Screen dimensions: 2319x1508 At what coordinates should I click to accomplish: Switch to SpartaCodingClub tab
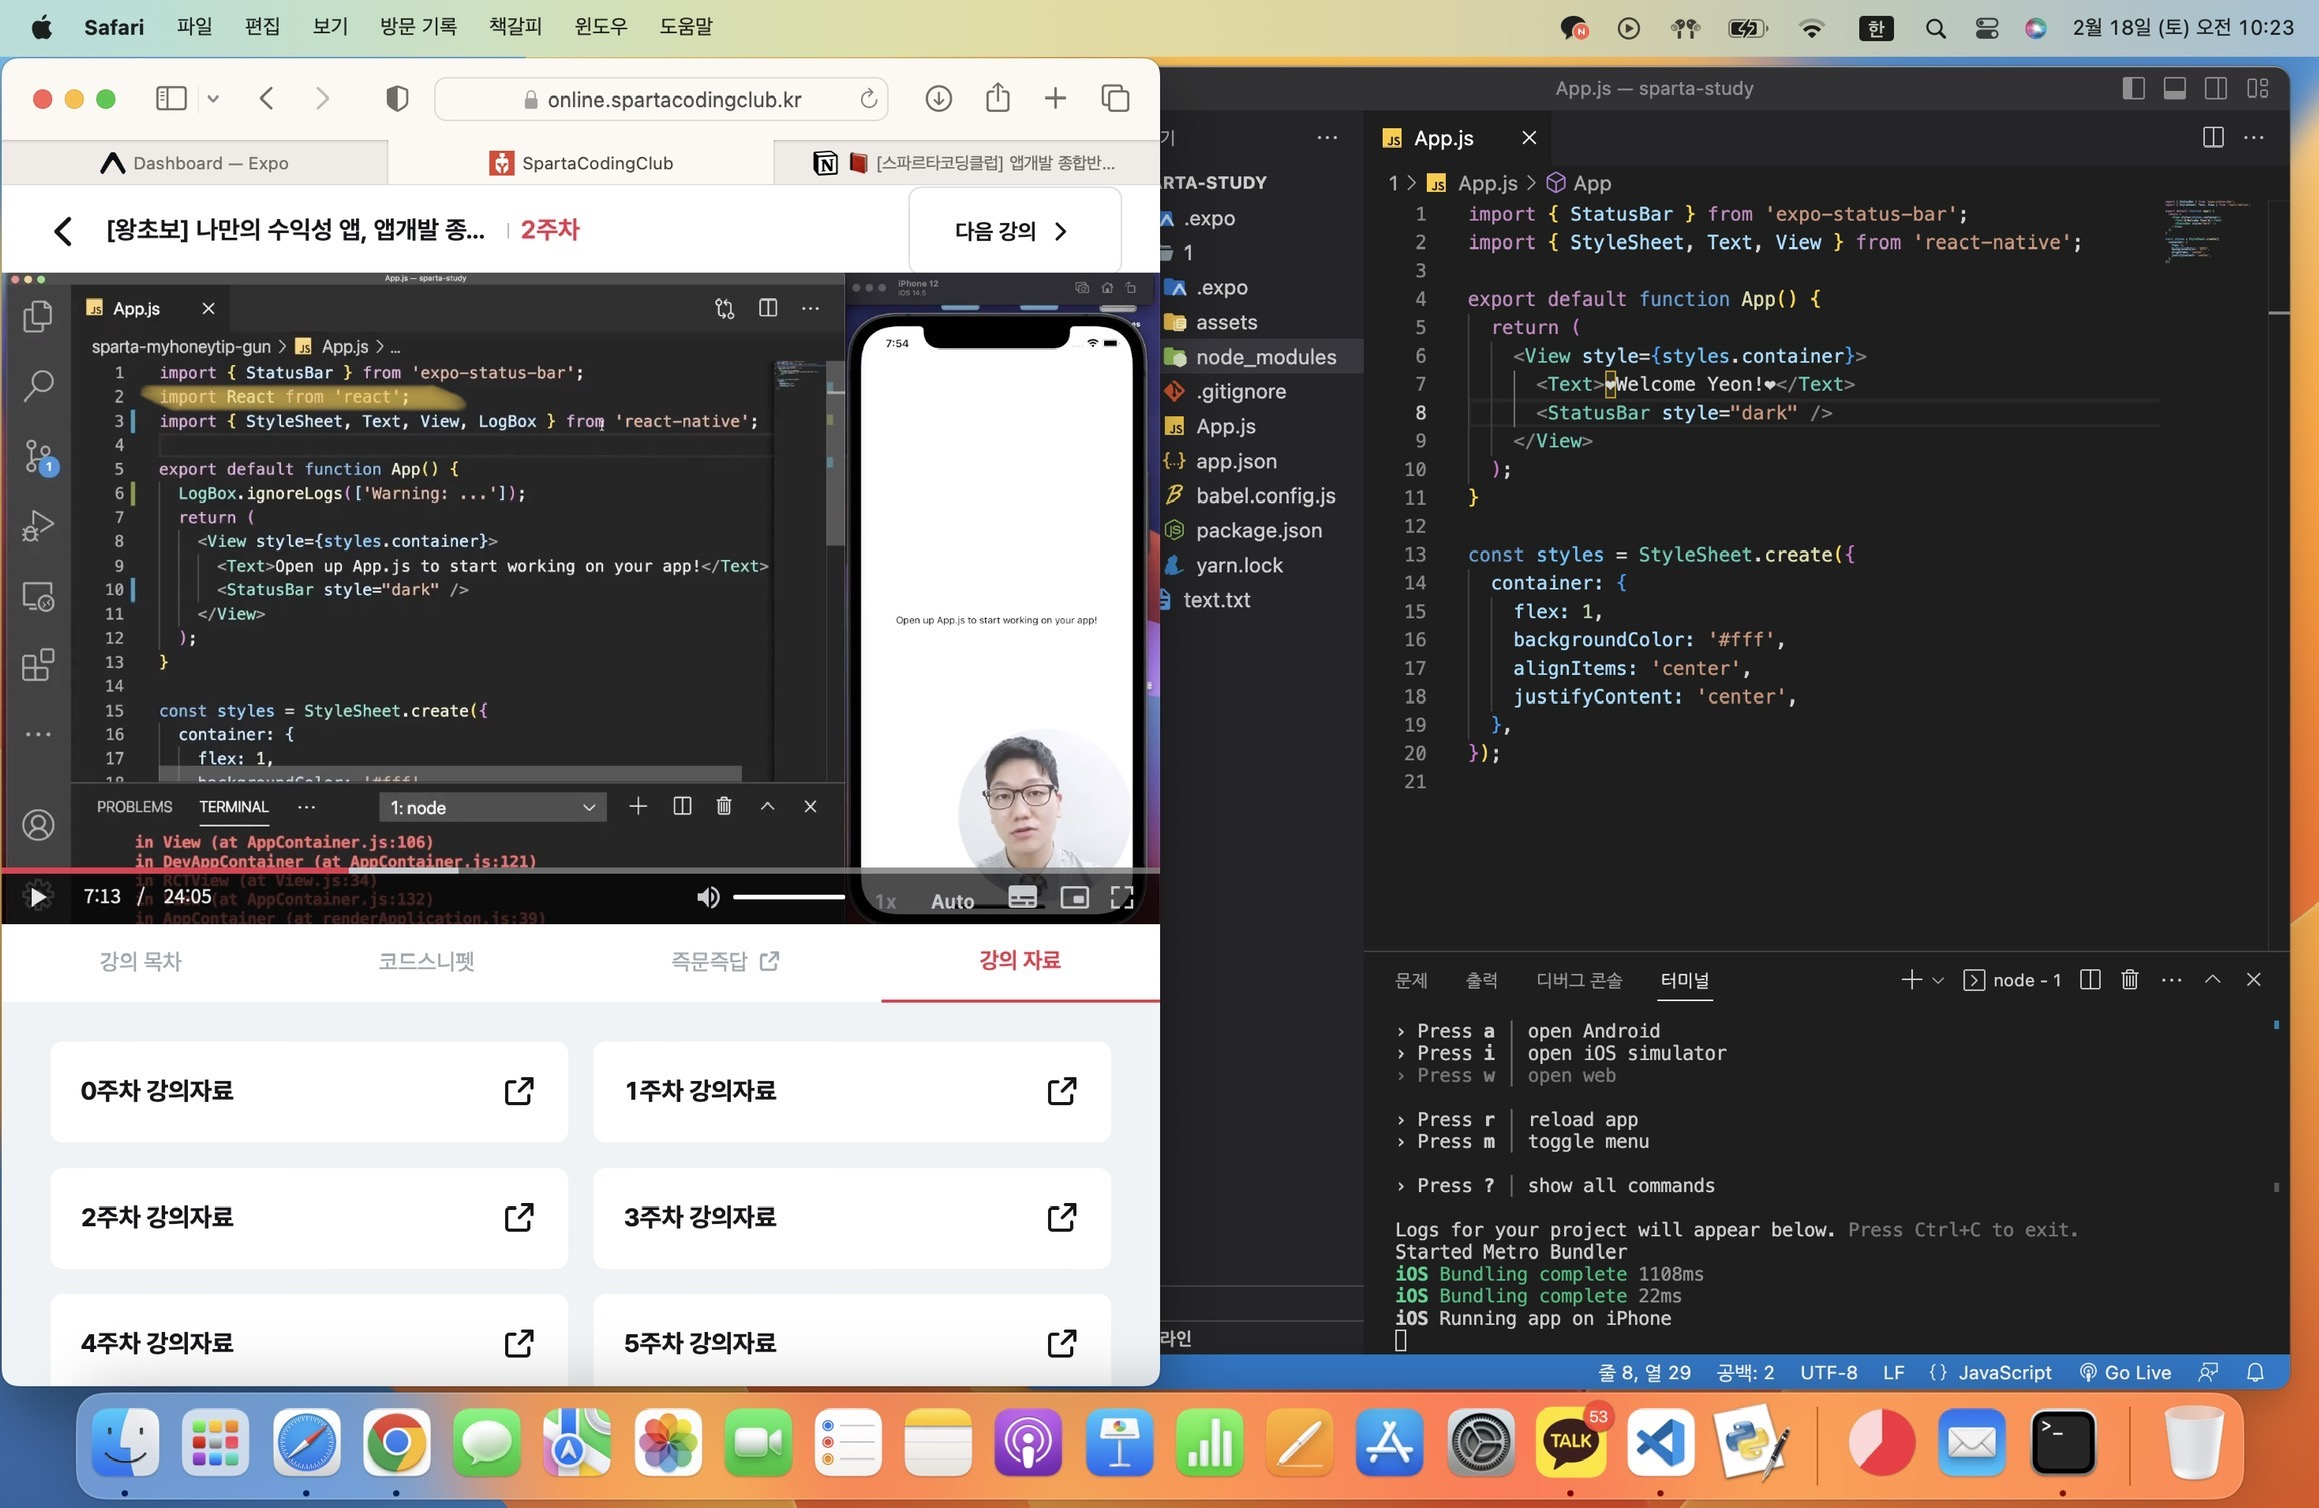(581, 163)
